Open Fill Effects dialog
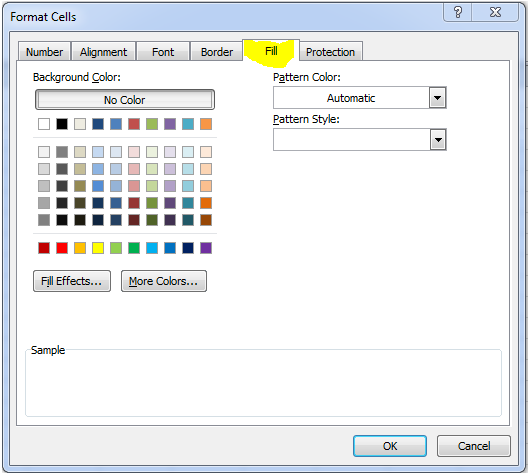Viewport: 528px width, 473px height. tap(72, 281)
